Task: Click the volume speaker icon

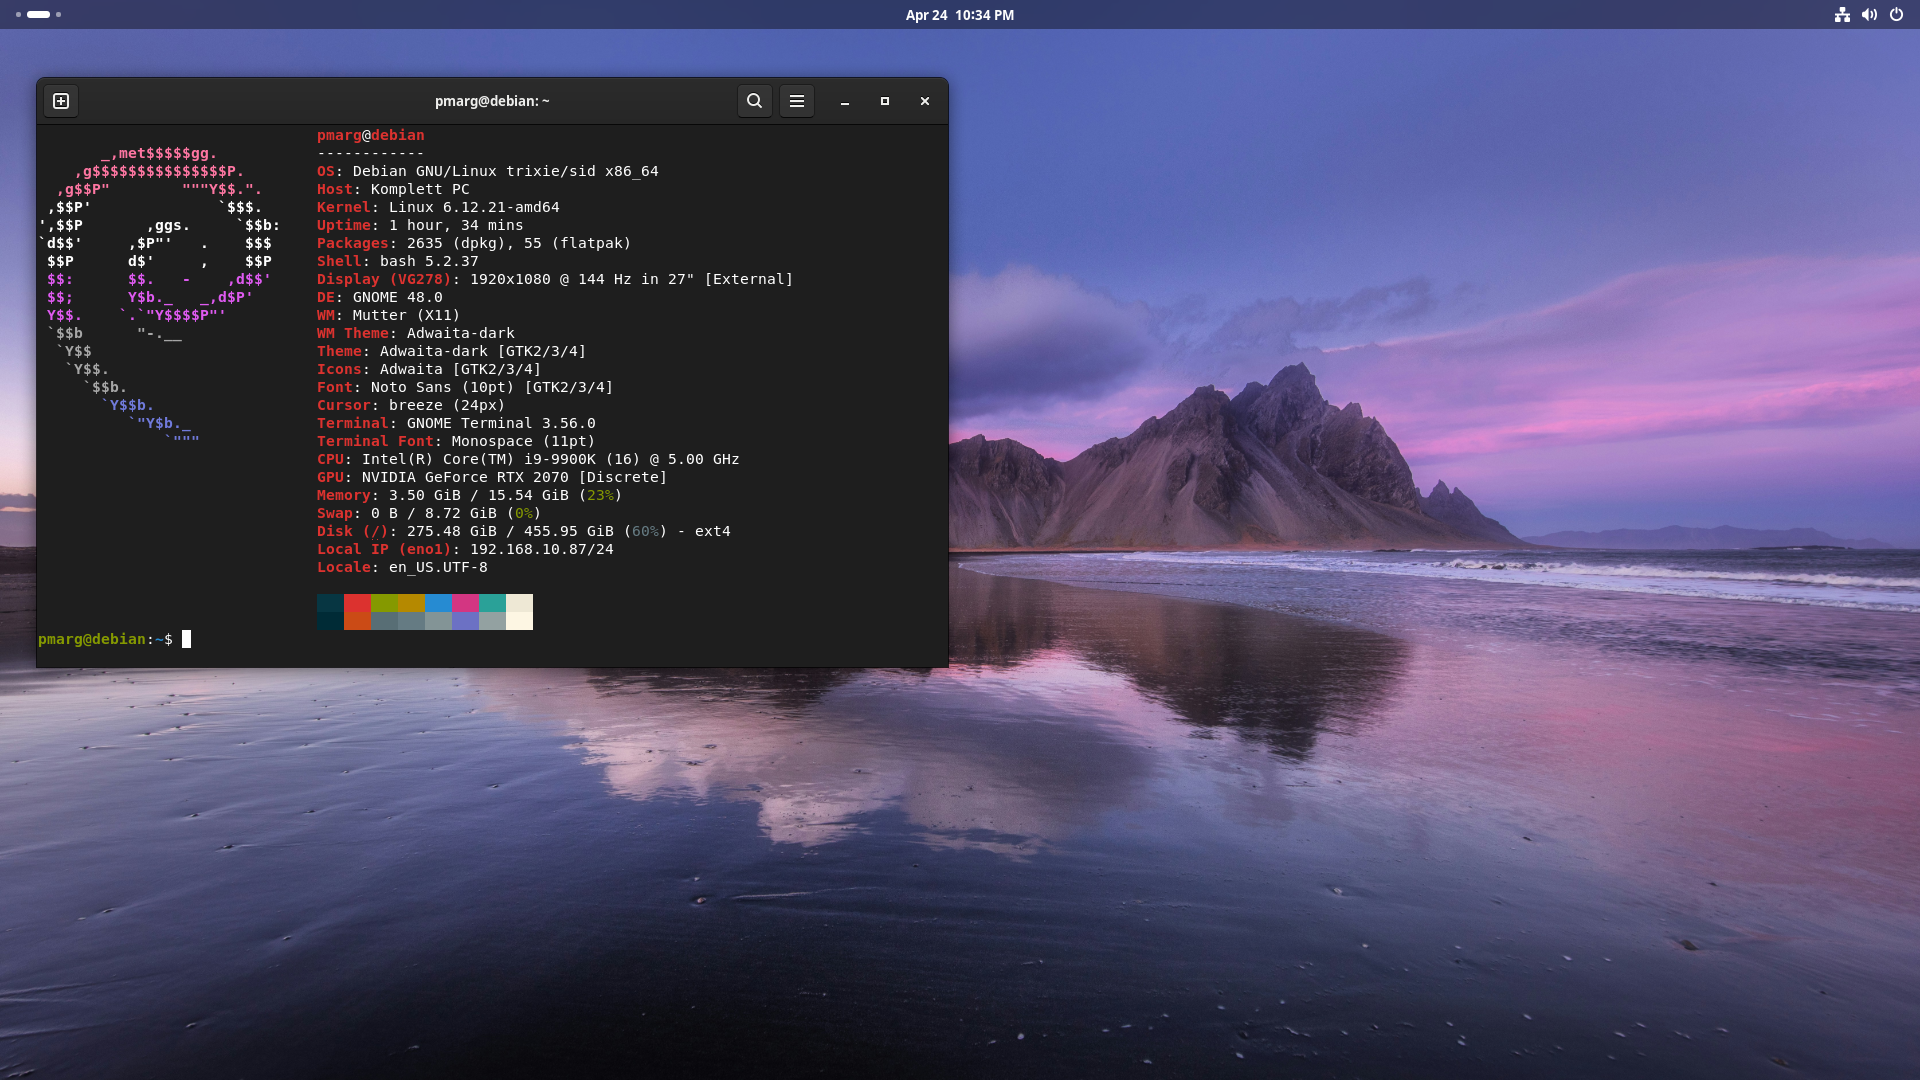Action: pyautogui.click(x=1869, y=15)
